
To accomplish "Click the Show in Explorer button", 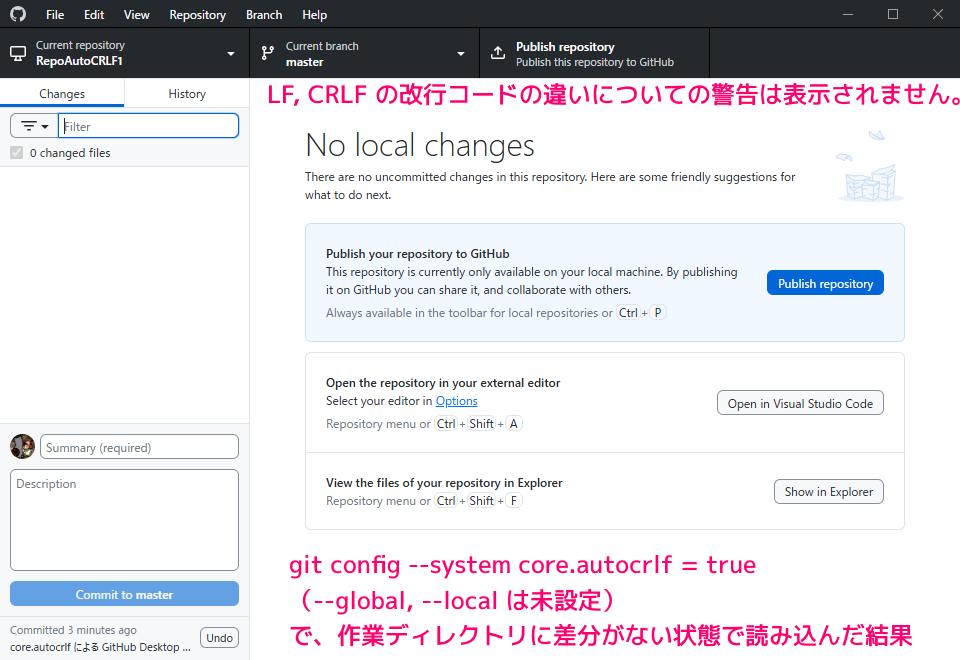I will point(828,491).
